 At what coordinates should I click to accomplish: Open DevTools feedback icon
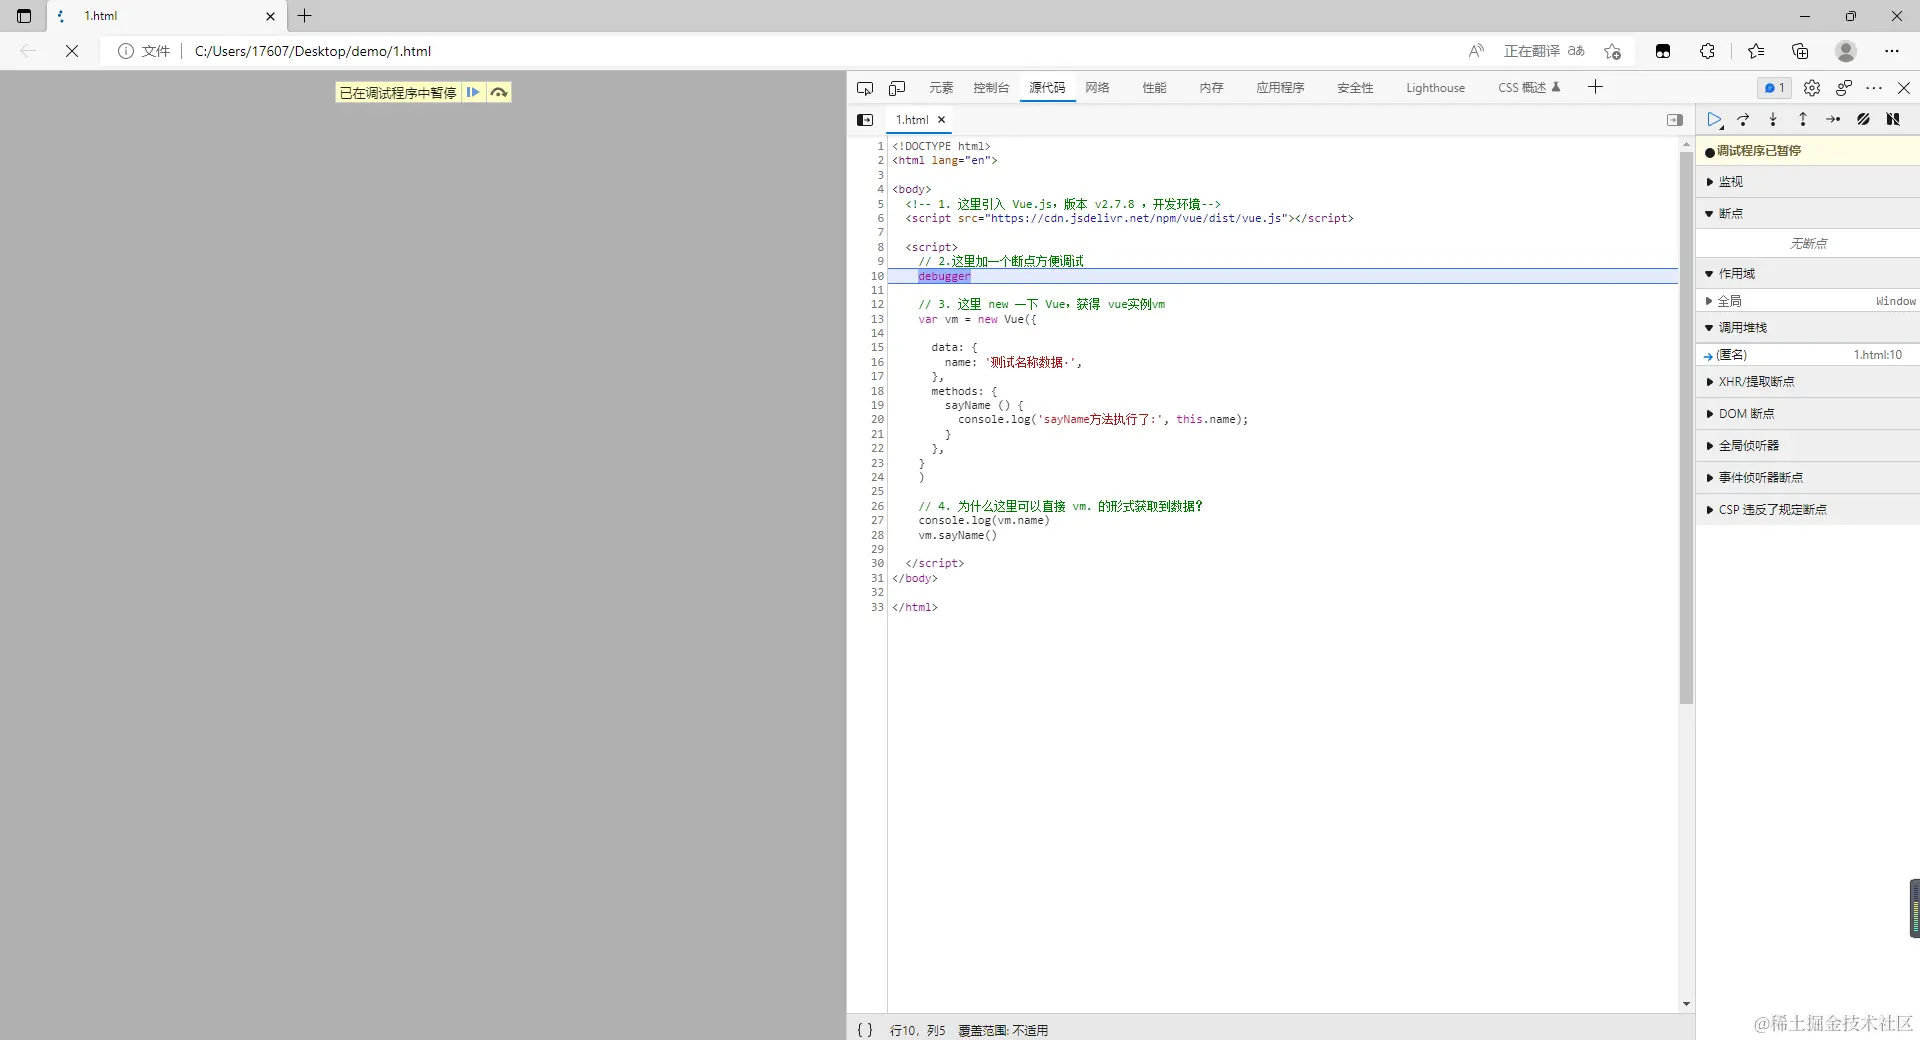pos(1844,88)
